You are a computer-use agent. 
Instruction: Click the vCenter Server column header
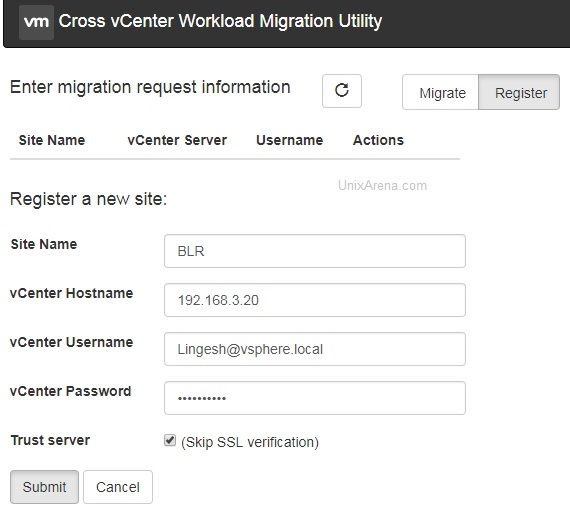177,140
